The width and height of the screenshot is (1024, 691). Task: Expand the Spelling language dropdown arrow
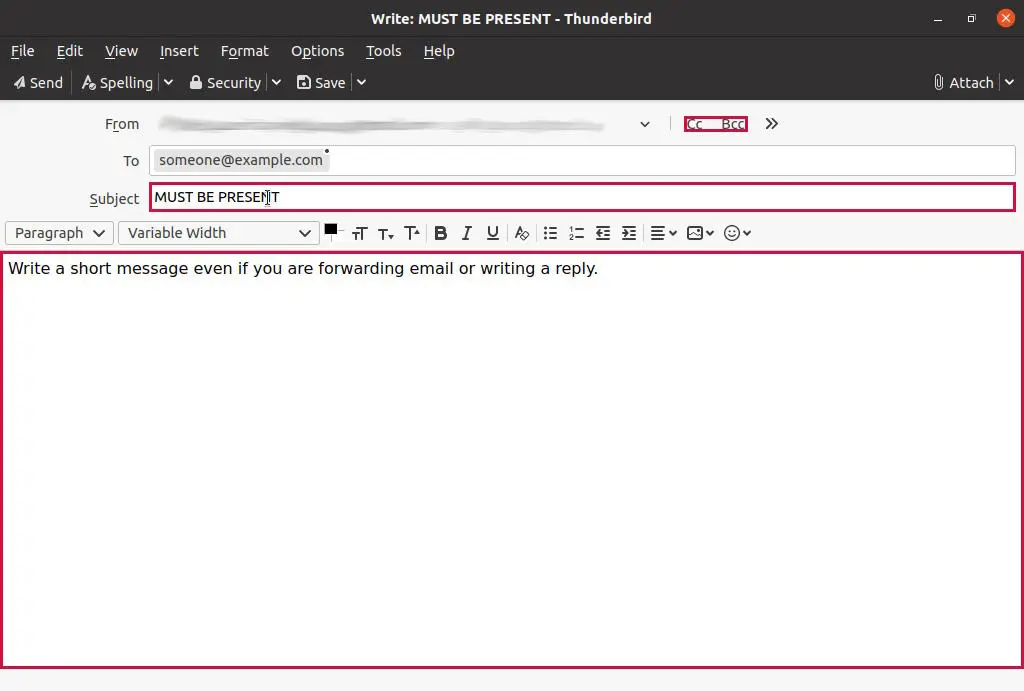[168, 83]
